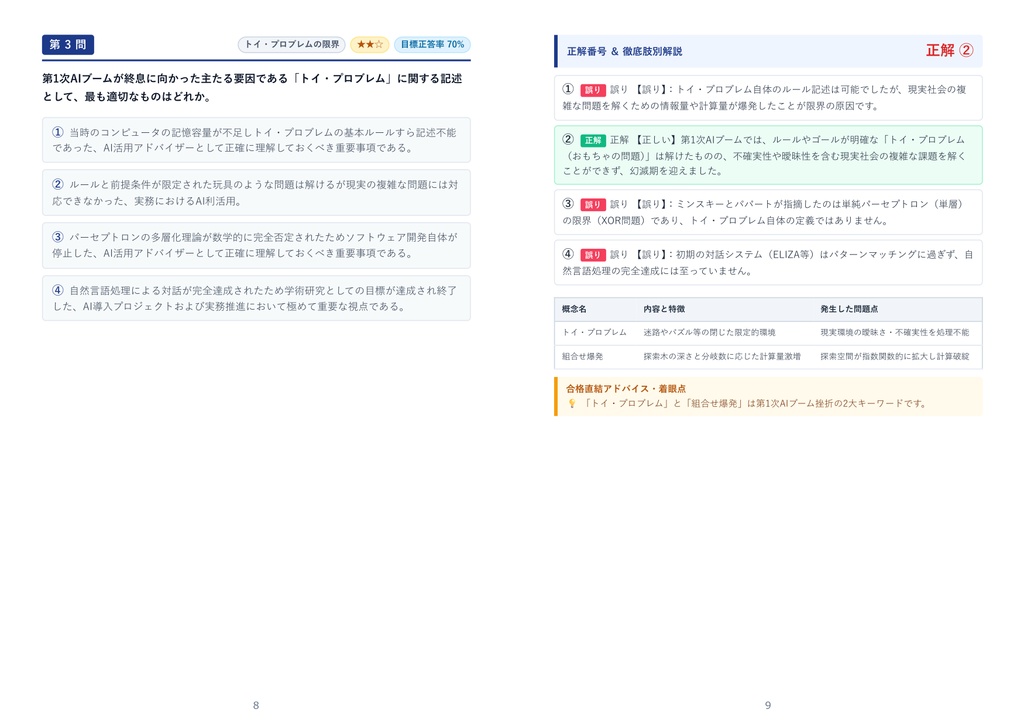Click page number 8
This screenshot has width=1024, height=727.
click(256, 705)
